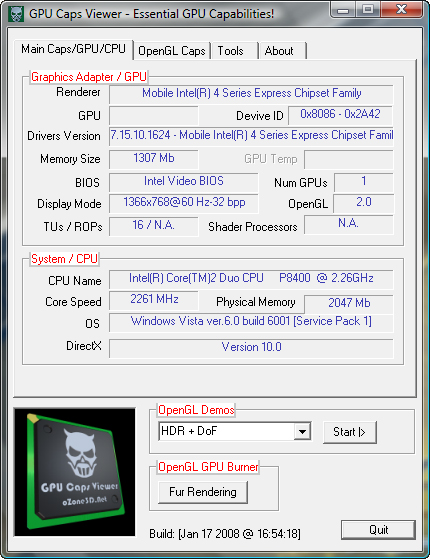
Task: Open the About tab
Action: (x=282, y=51)
